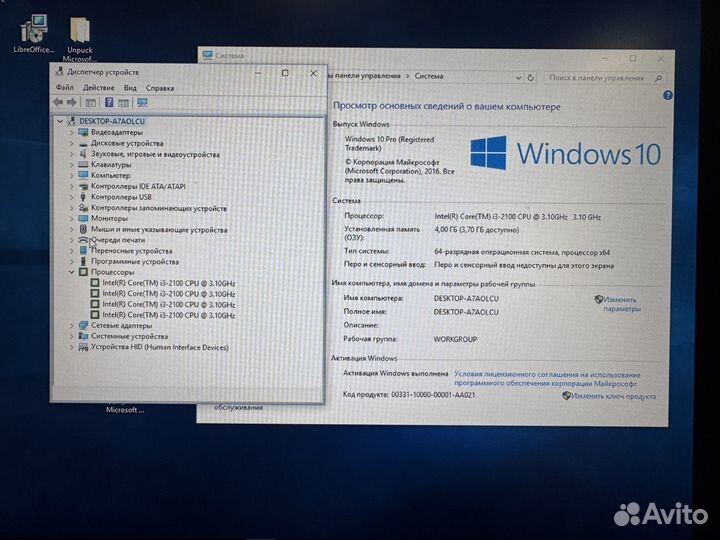720x540 pixels.
Task: Open the Microsoft license terms link
Action: point(546,379)
